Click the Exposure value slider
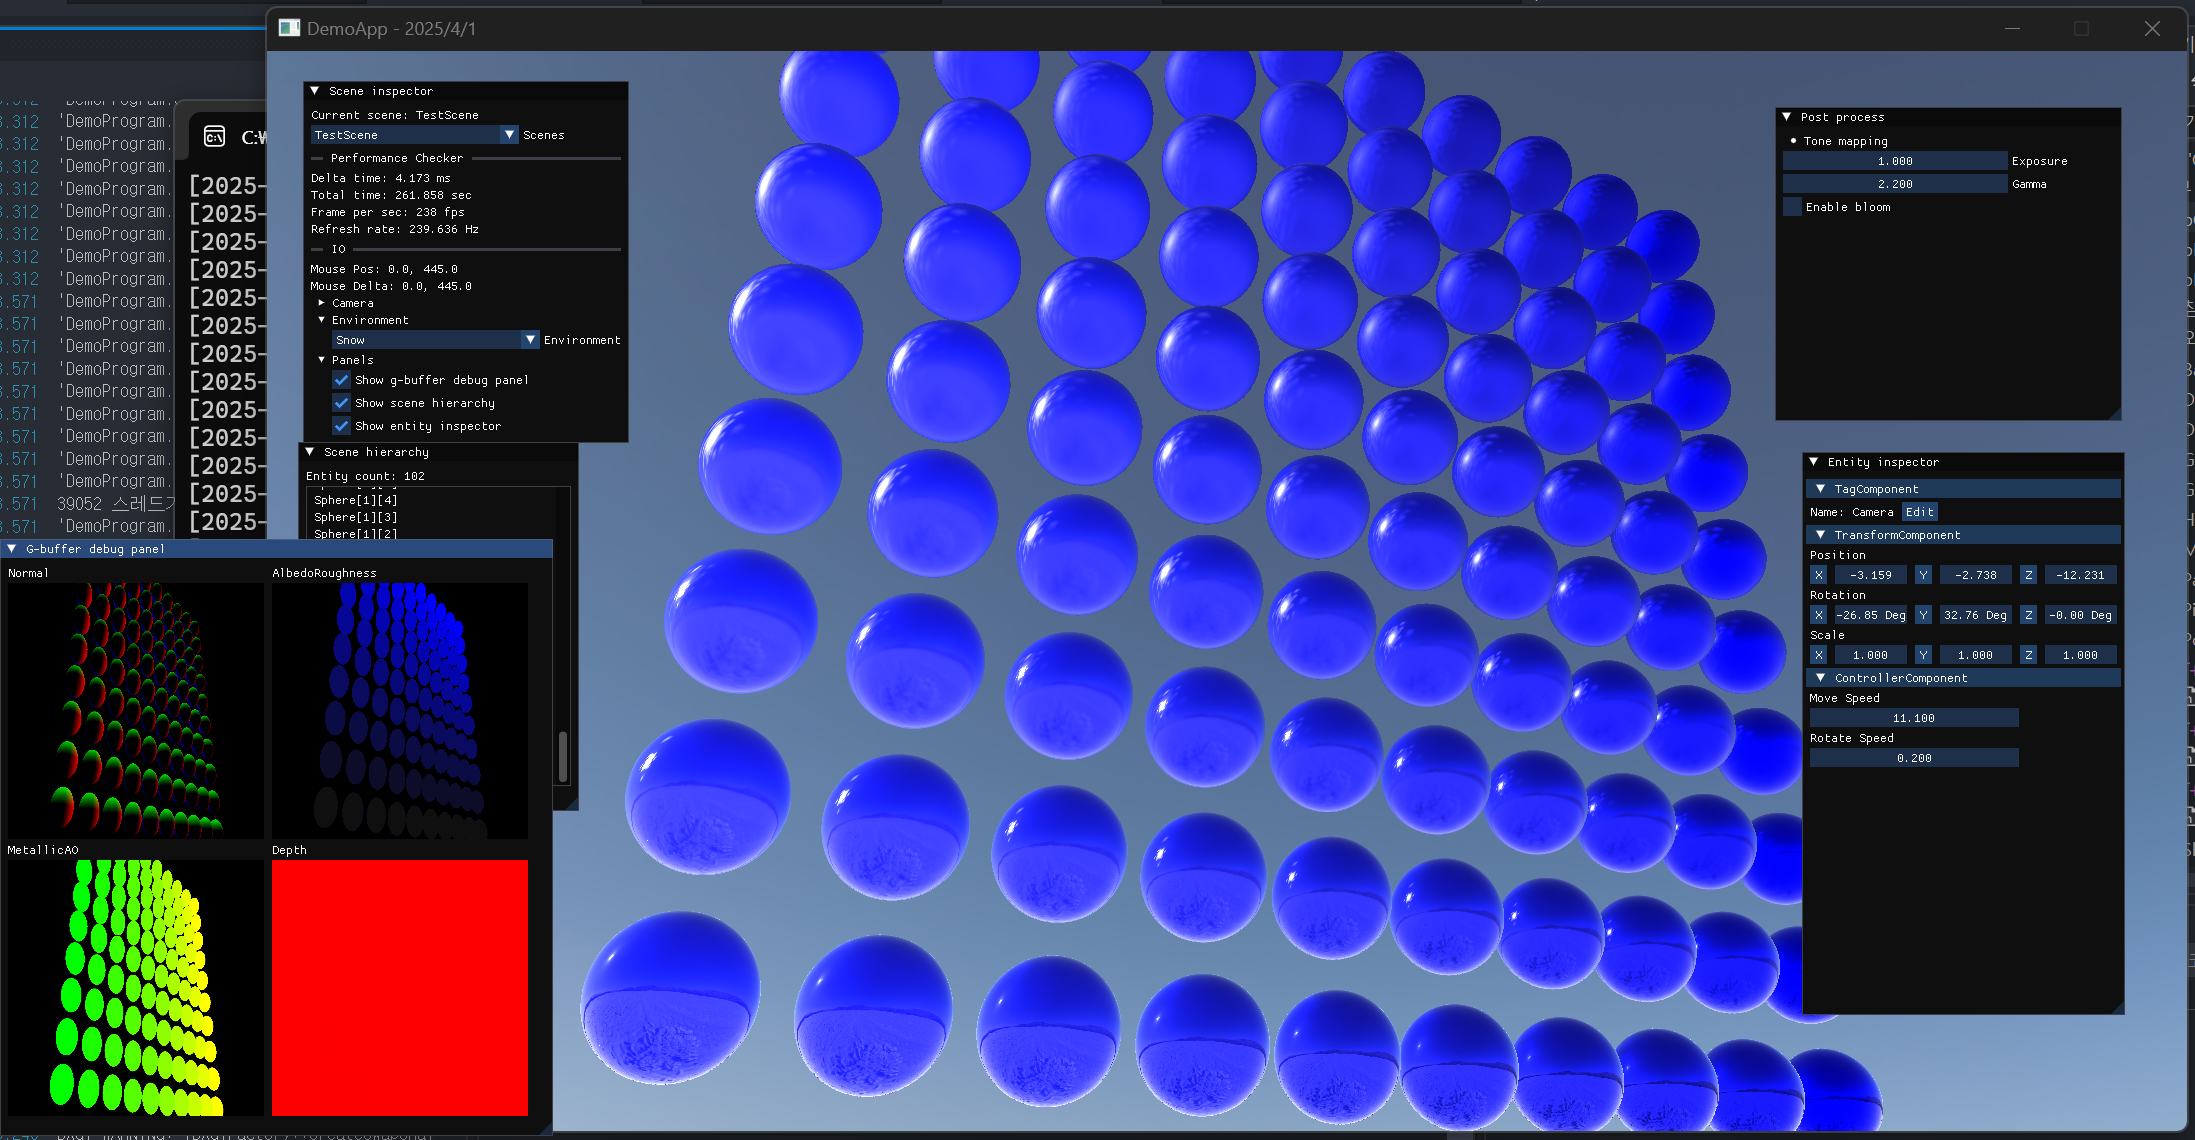Screen dimensions: 2195x1140 pyautogui.click(x=1894, y=161)
